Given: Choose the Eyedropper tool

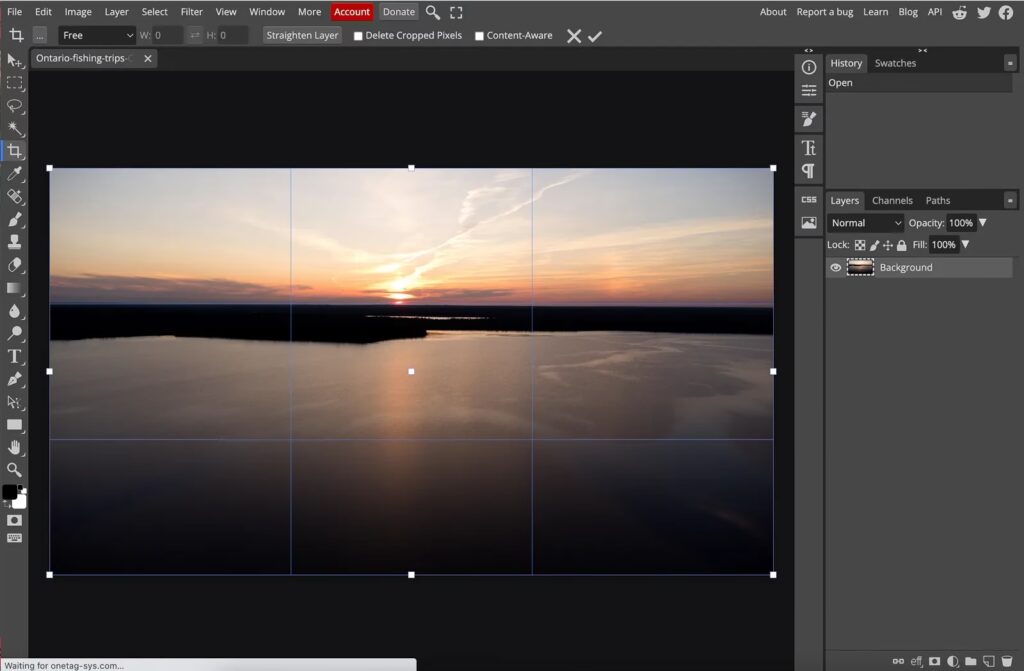Looking at the screenshot, I should (15, 174).
